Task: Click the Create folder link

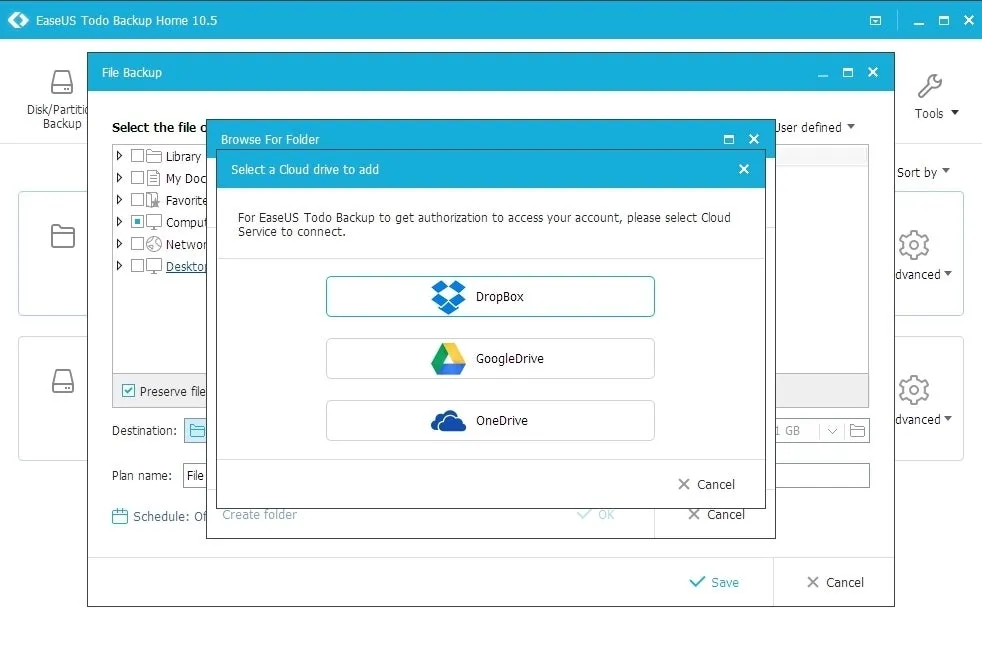Action: (259, 514)
